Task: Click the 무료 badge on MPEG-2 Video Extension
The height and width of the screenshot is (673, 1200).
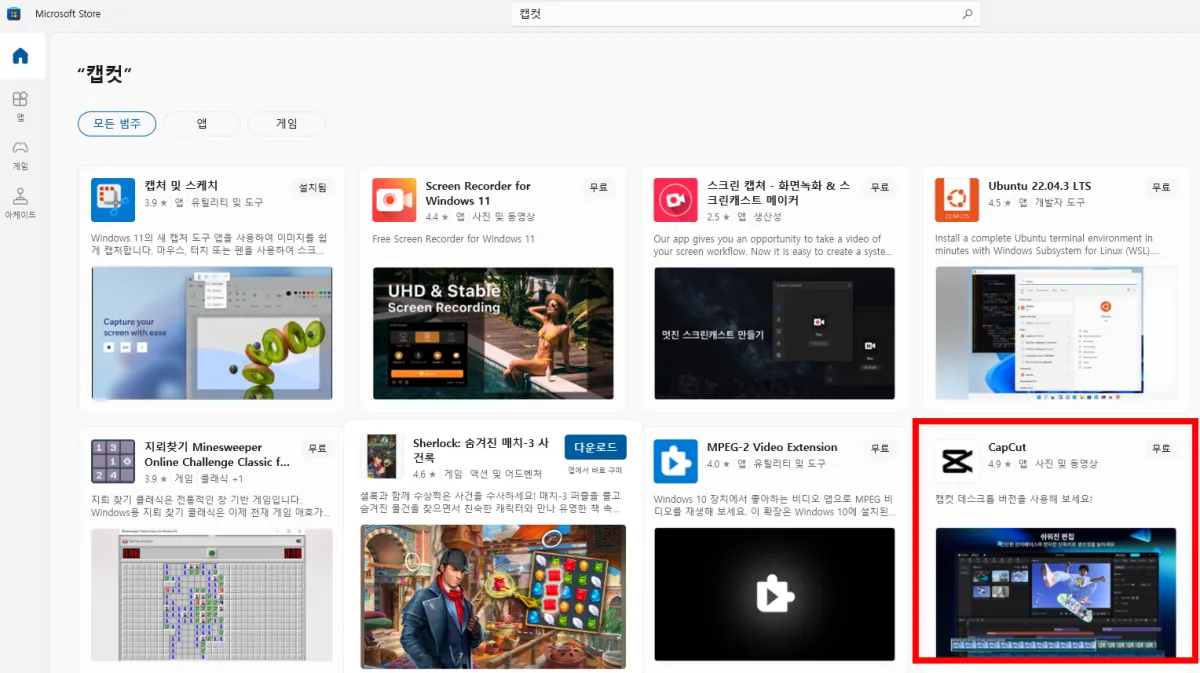Action: pyautogui.click(x=879, y=448)
